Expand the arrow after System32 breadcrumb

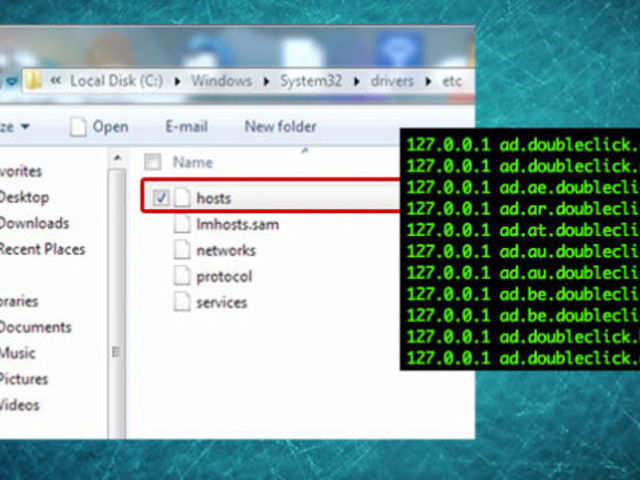click(x=356, y=82)
